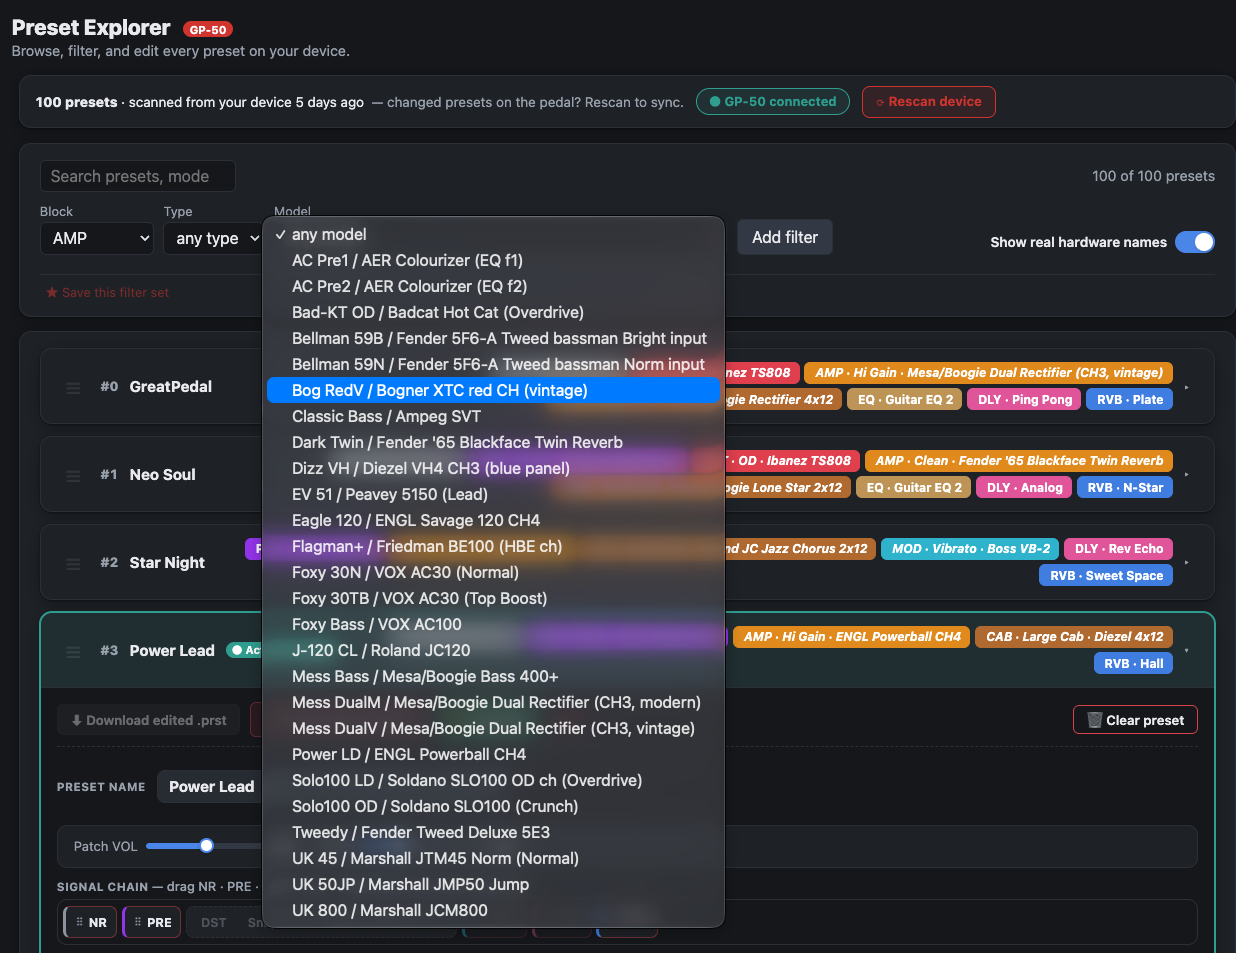
Task: Select Tweedy / Fender Tweed Deluxe 5E3
Action: pos(493,832)
